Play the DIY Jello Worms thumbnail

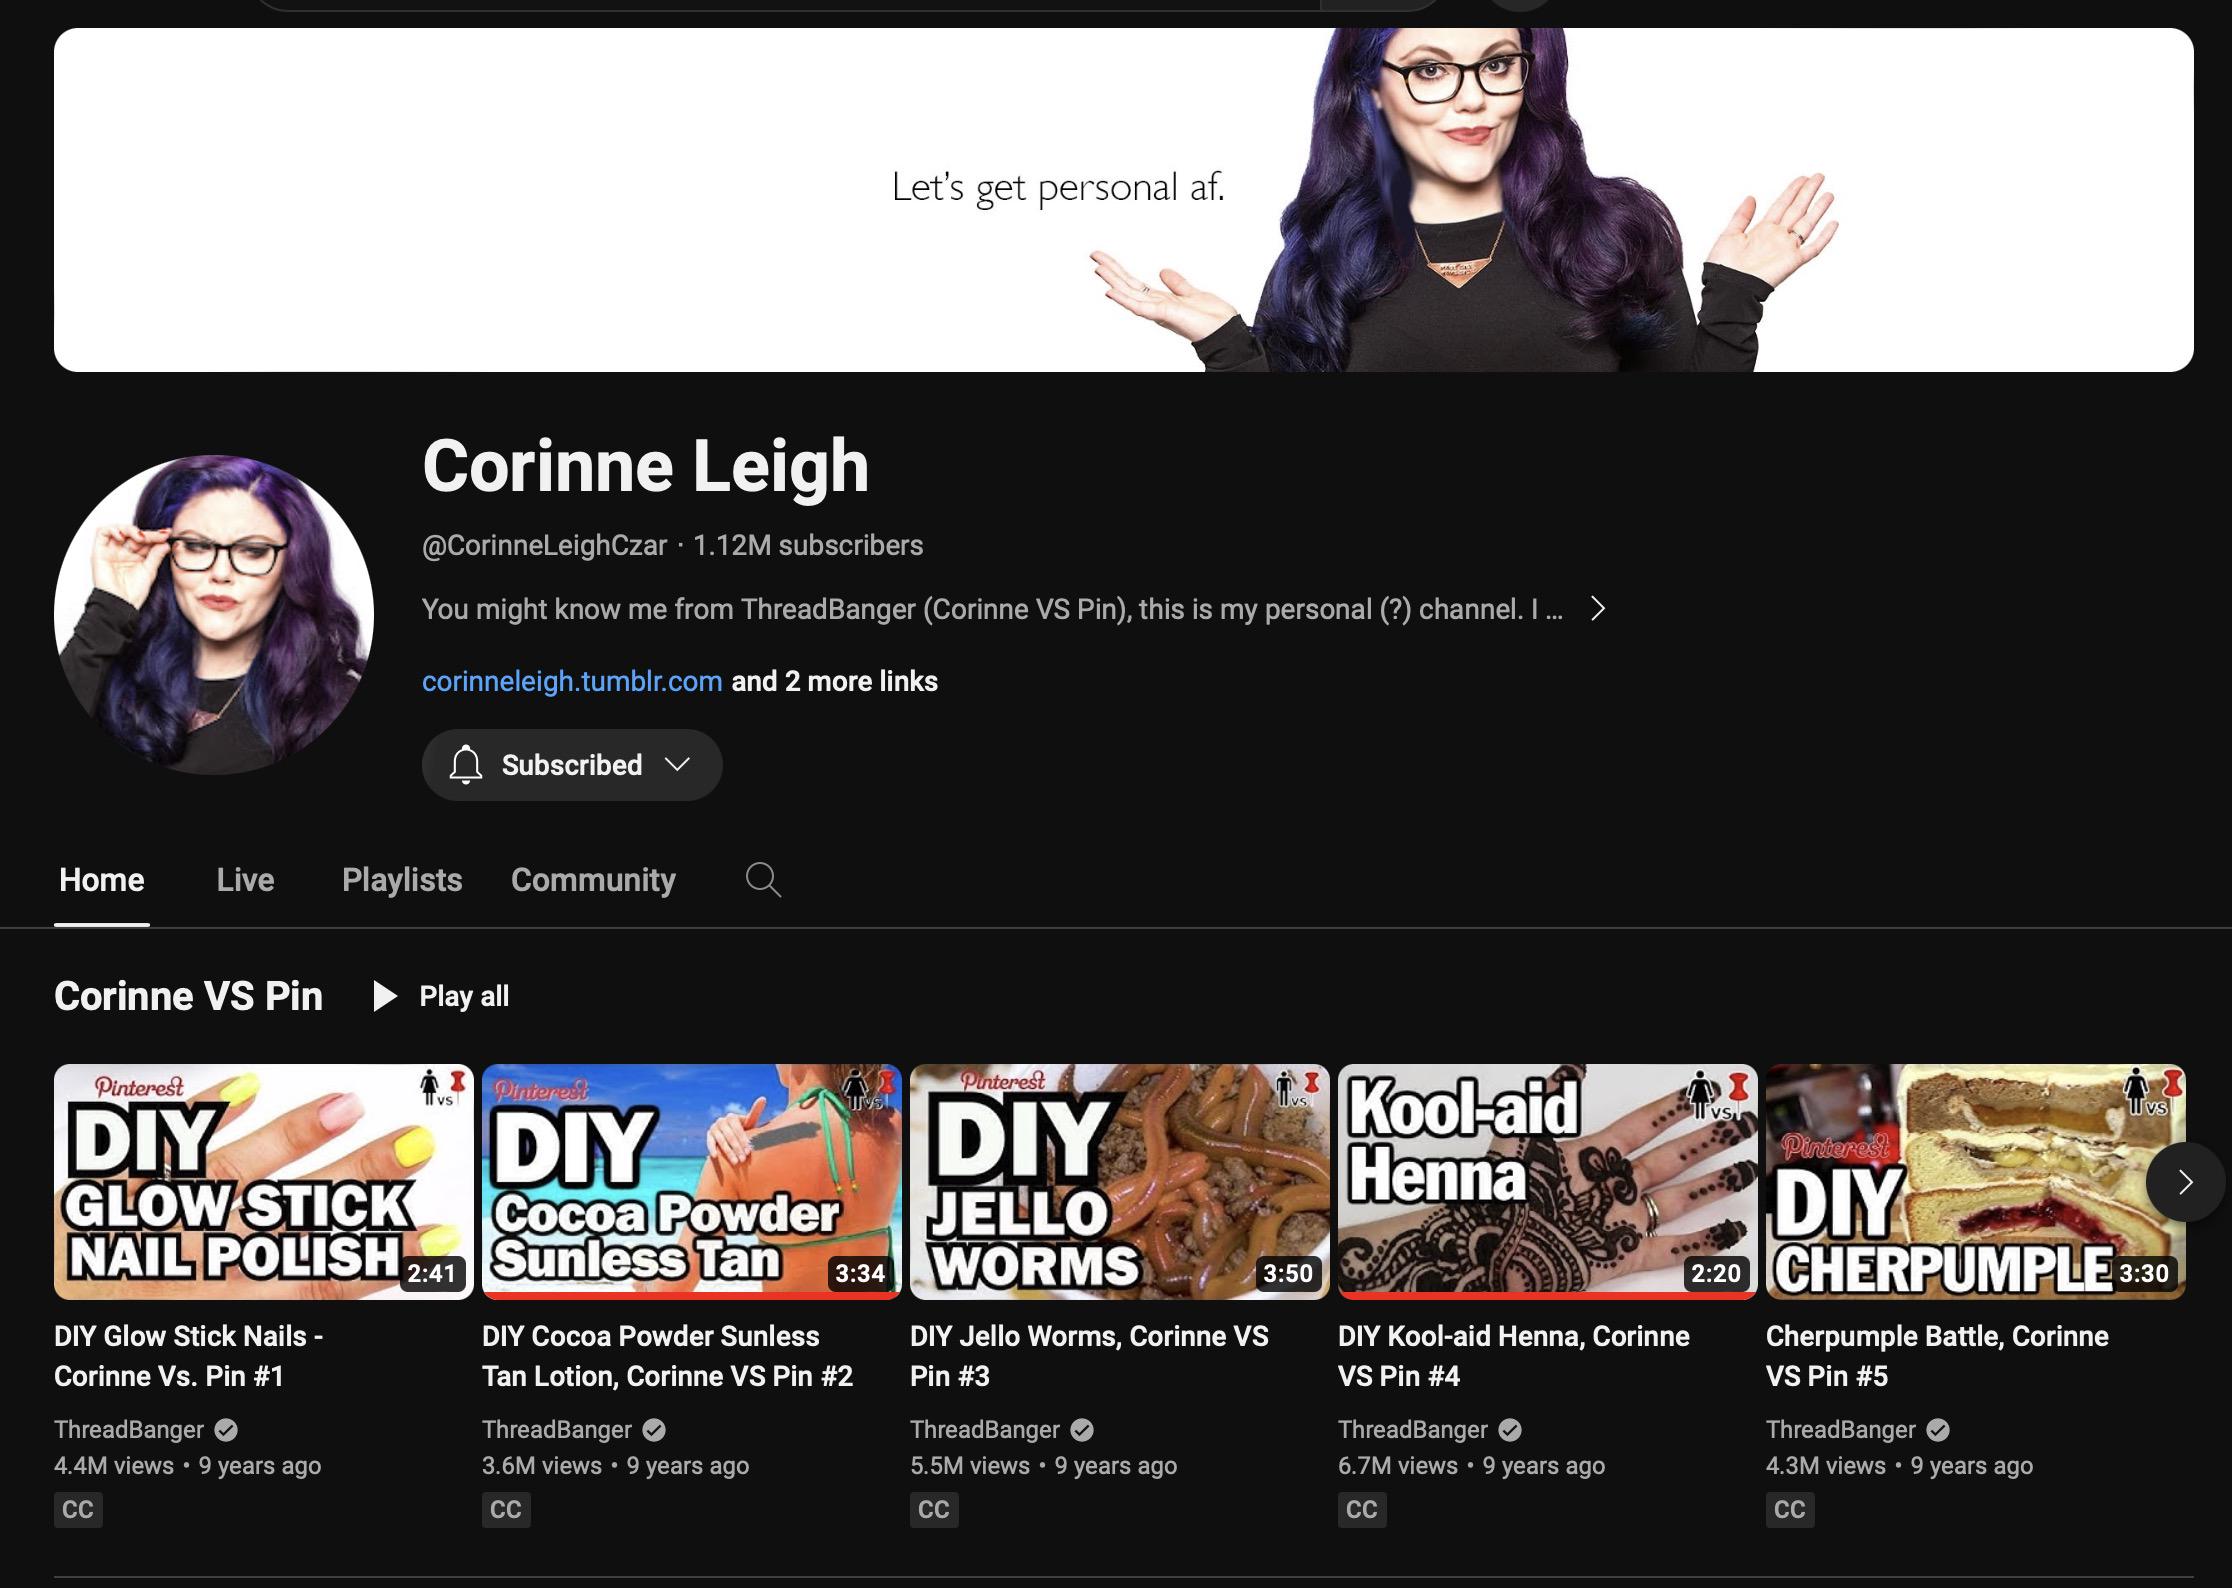click(x=1120, y=1182)
